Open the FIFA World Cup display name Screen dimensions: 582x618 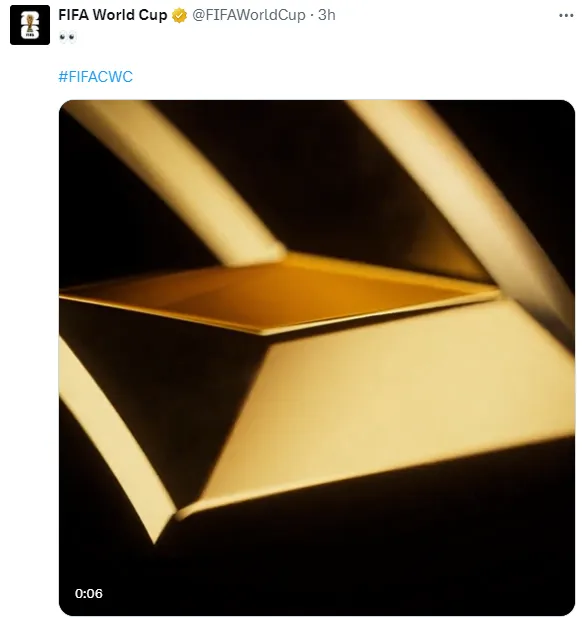[113, 15]
